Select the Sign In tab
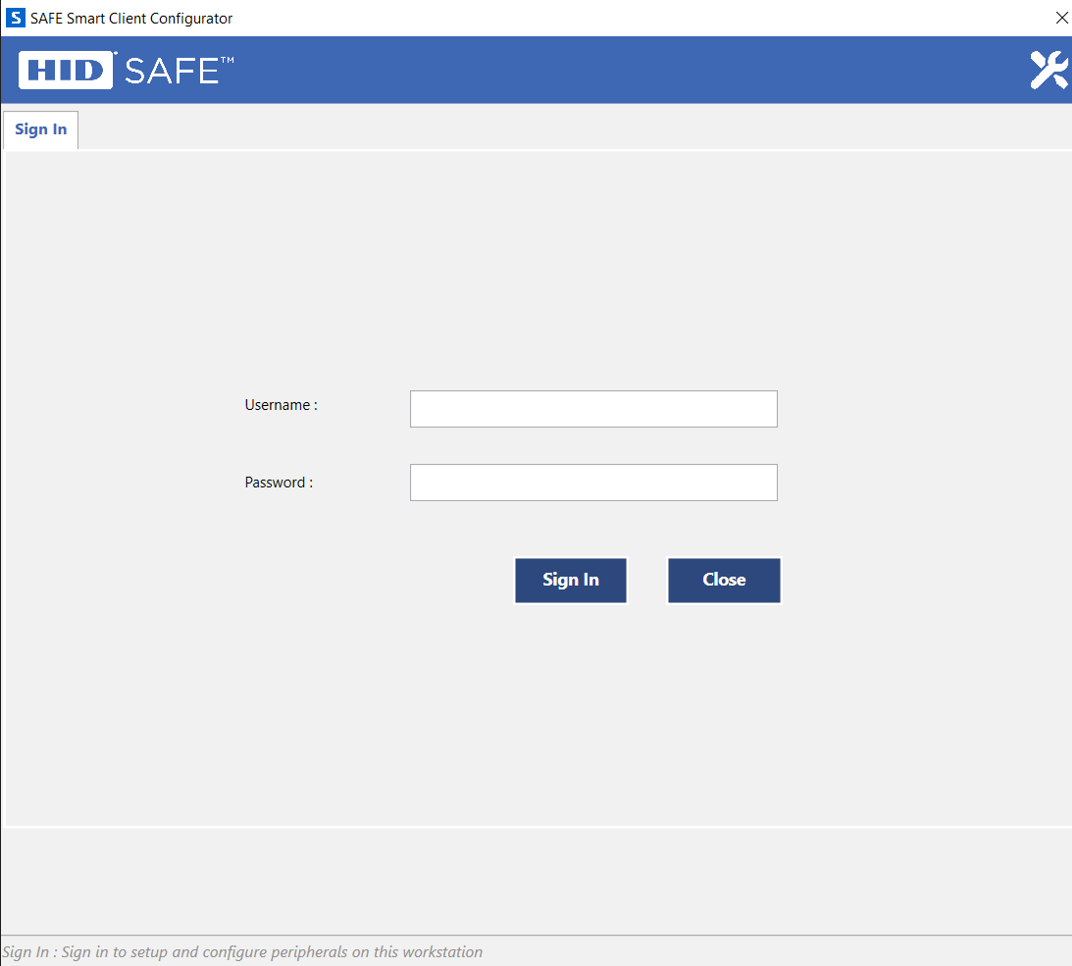 [40, 129]
